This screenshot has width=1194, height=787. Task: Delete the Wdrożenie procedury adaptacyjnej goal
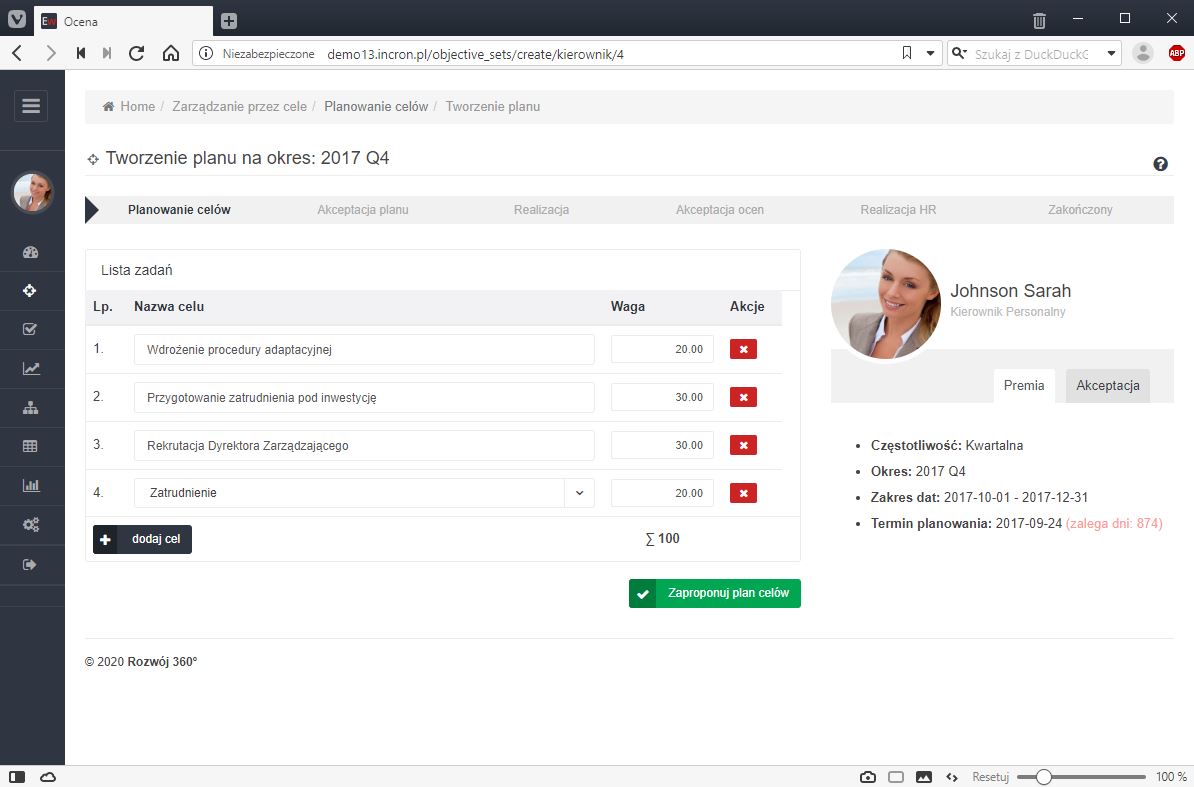pos(743,349)
